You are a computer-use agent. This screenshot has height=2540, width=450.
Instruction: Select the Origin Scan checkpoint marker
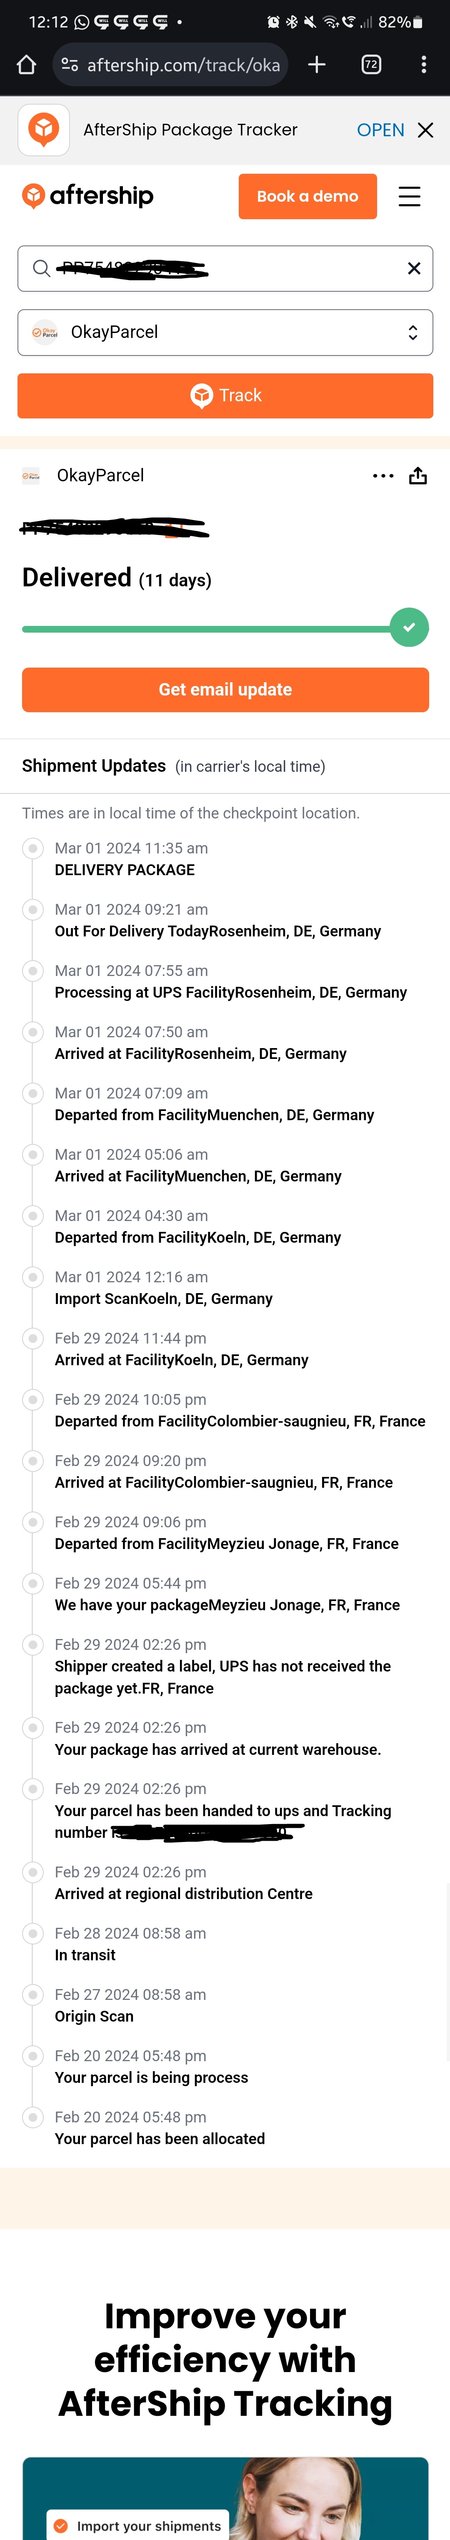click(x=33, y=1994)
